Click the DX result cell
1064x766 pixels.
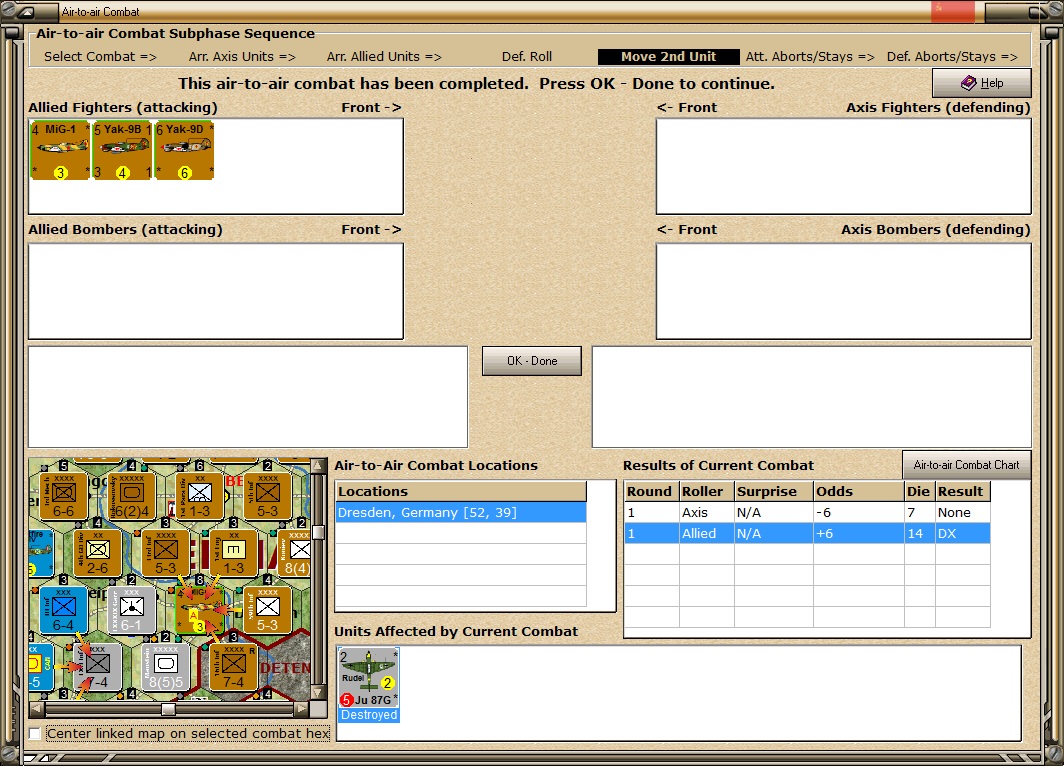[x=962, y=533]
